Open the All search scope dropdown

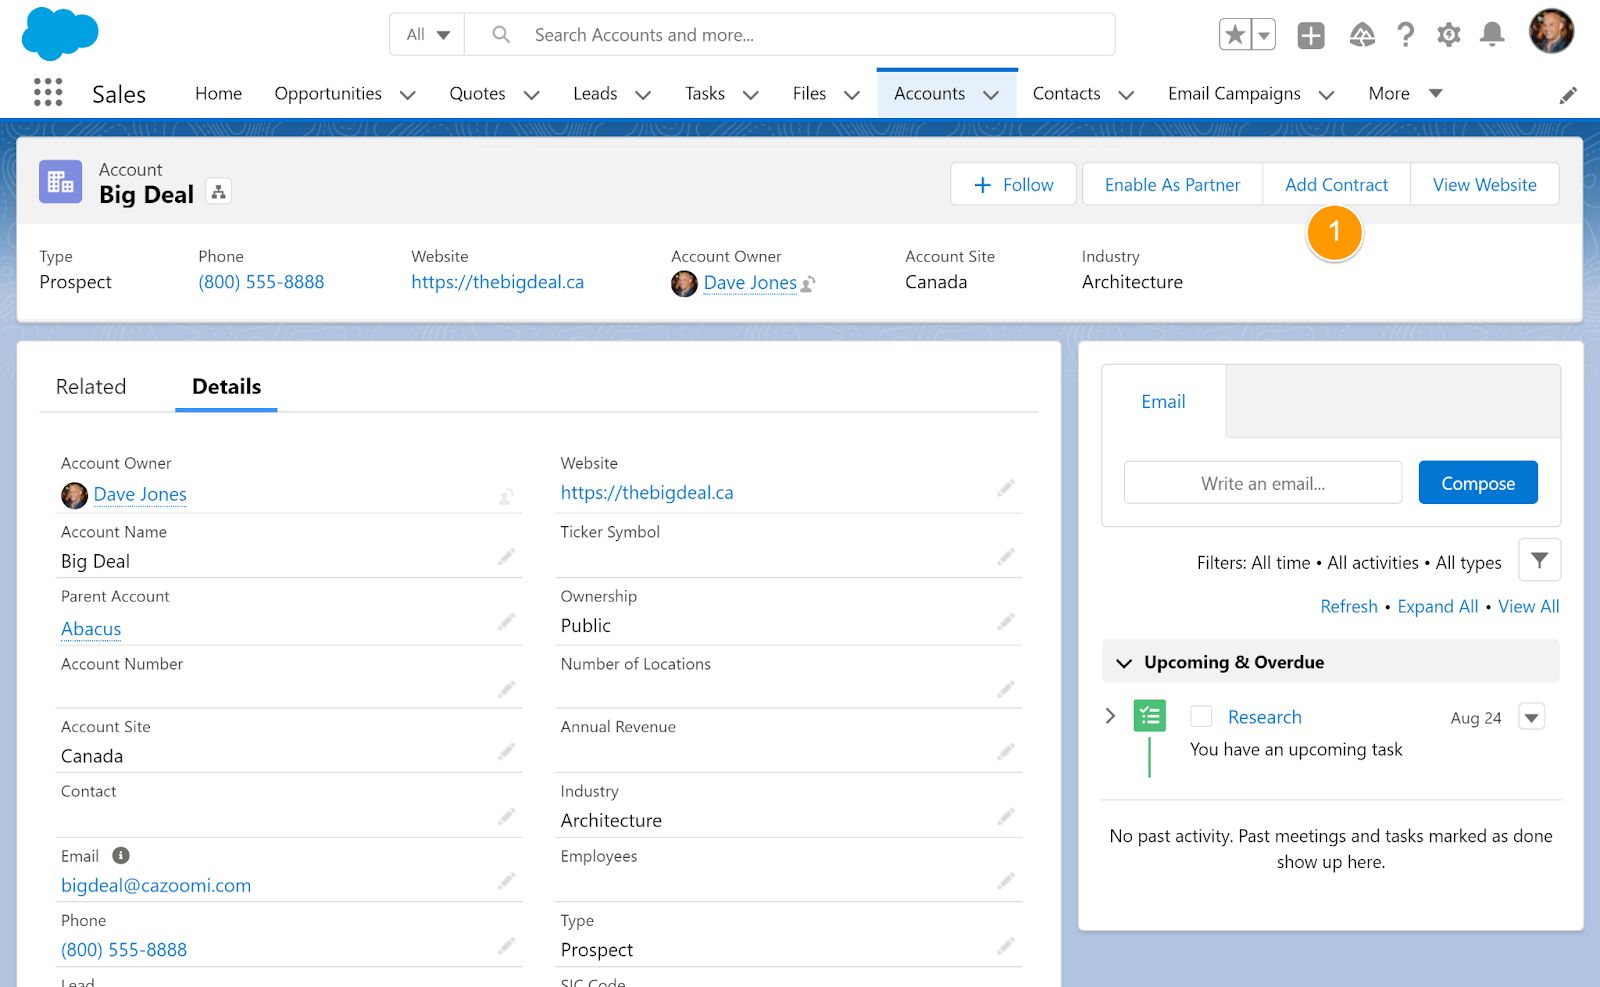(x=428, y=35)
